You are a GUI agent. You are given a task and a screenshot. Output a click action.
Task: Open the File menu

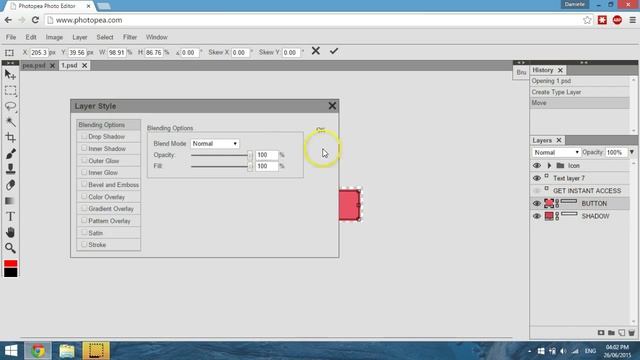tap(11, 37)
